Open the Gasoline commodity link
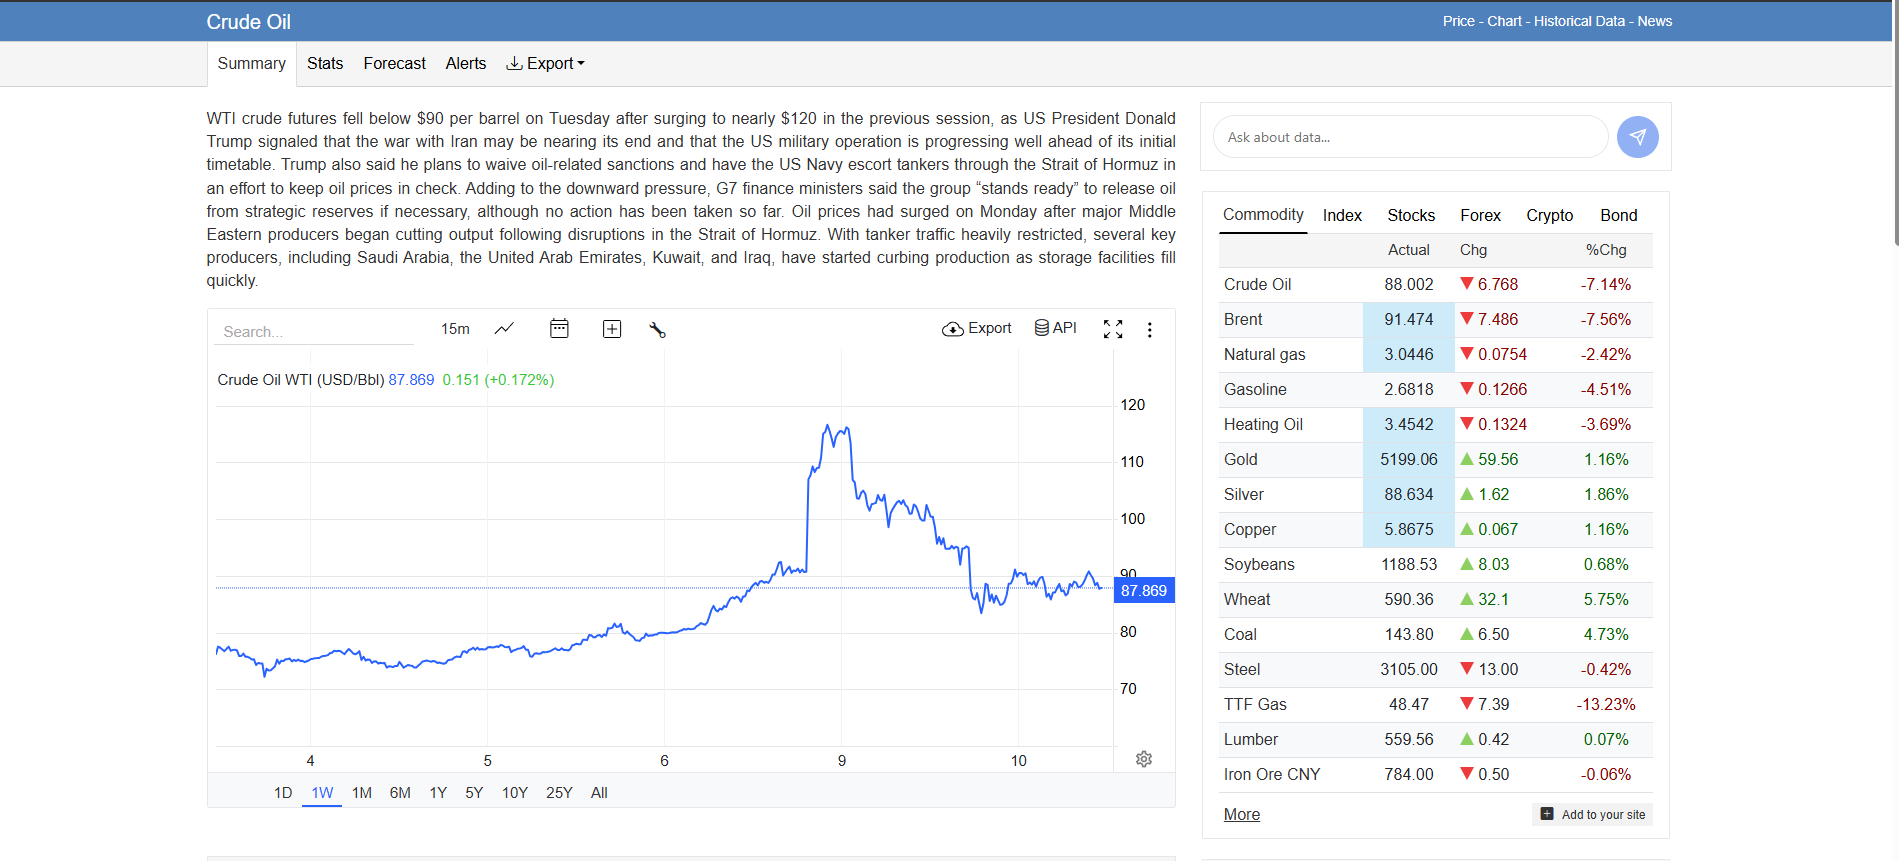 coord(1255,389)
